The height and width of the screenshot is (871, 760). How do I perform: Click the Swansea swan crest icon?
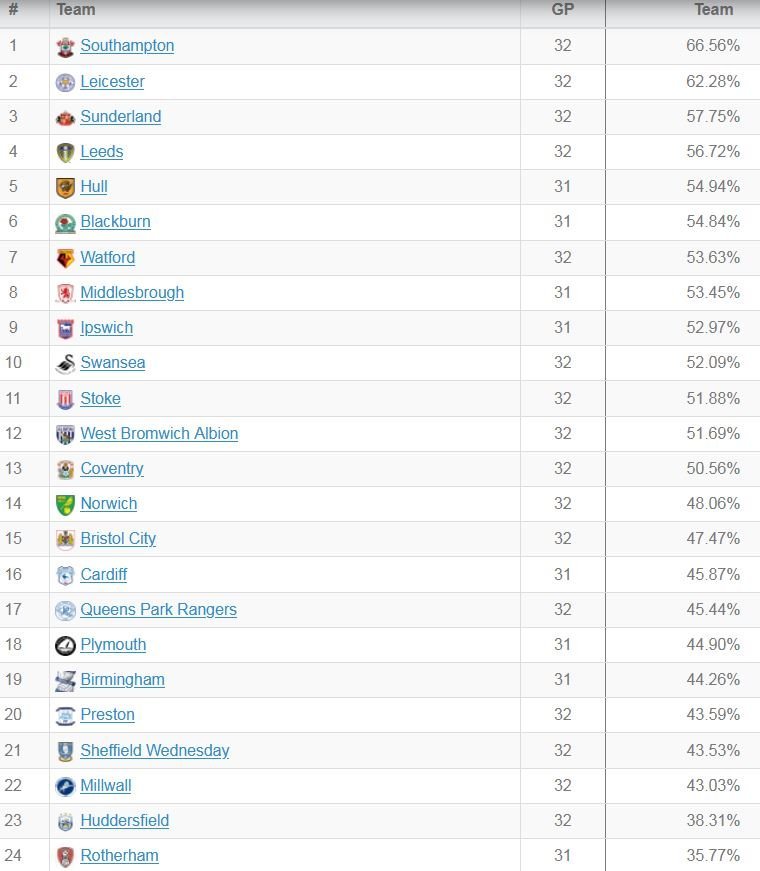pos(65,364)
